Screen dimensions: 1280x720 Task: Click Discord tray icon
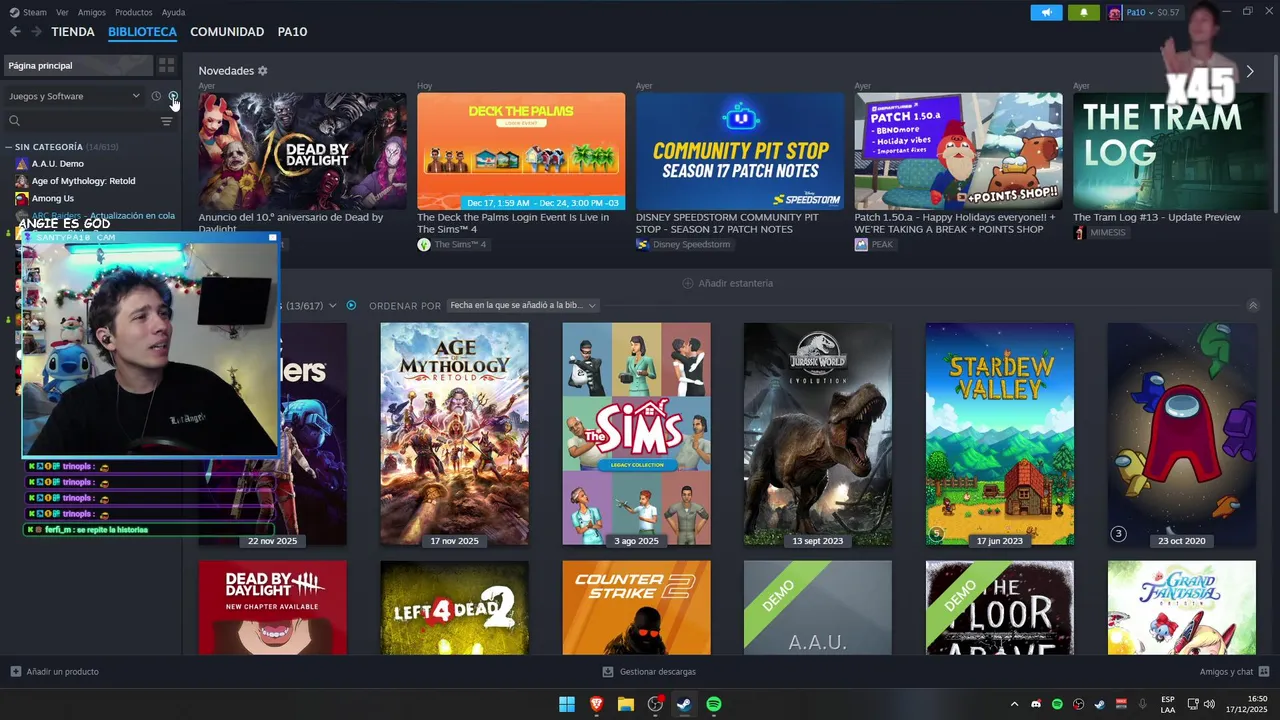click(x=1036, y=704)
